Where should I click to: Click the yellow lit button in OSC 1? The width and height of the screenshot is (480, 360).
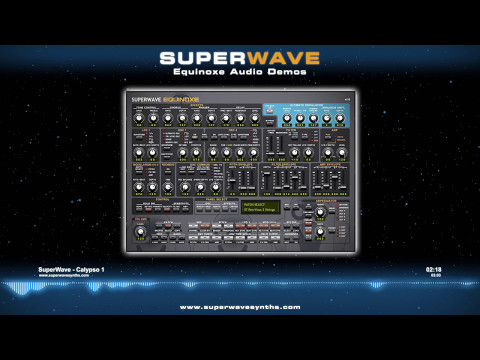point(194,137)
